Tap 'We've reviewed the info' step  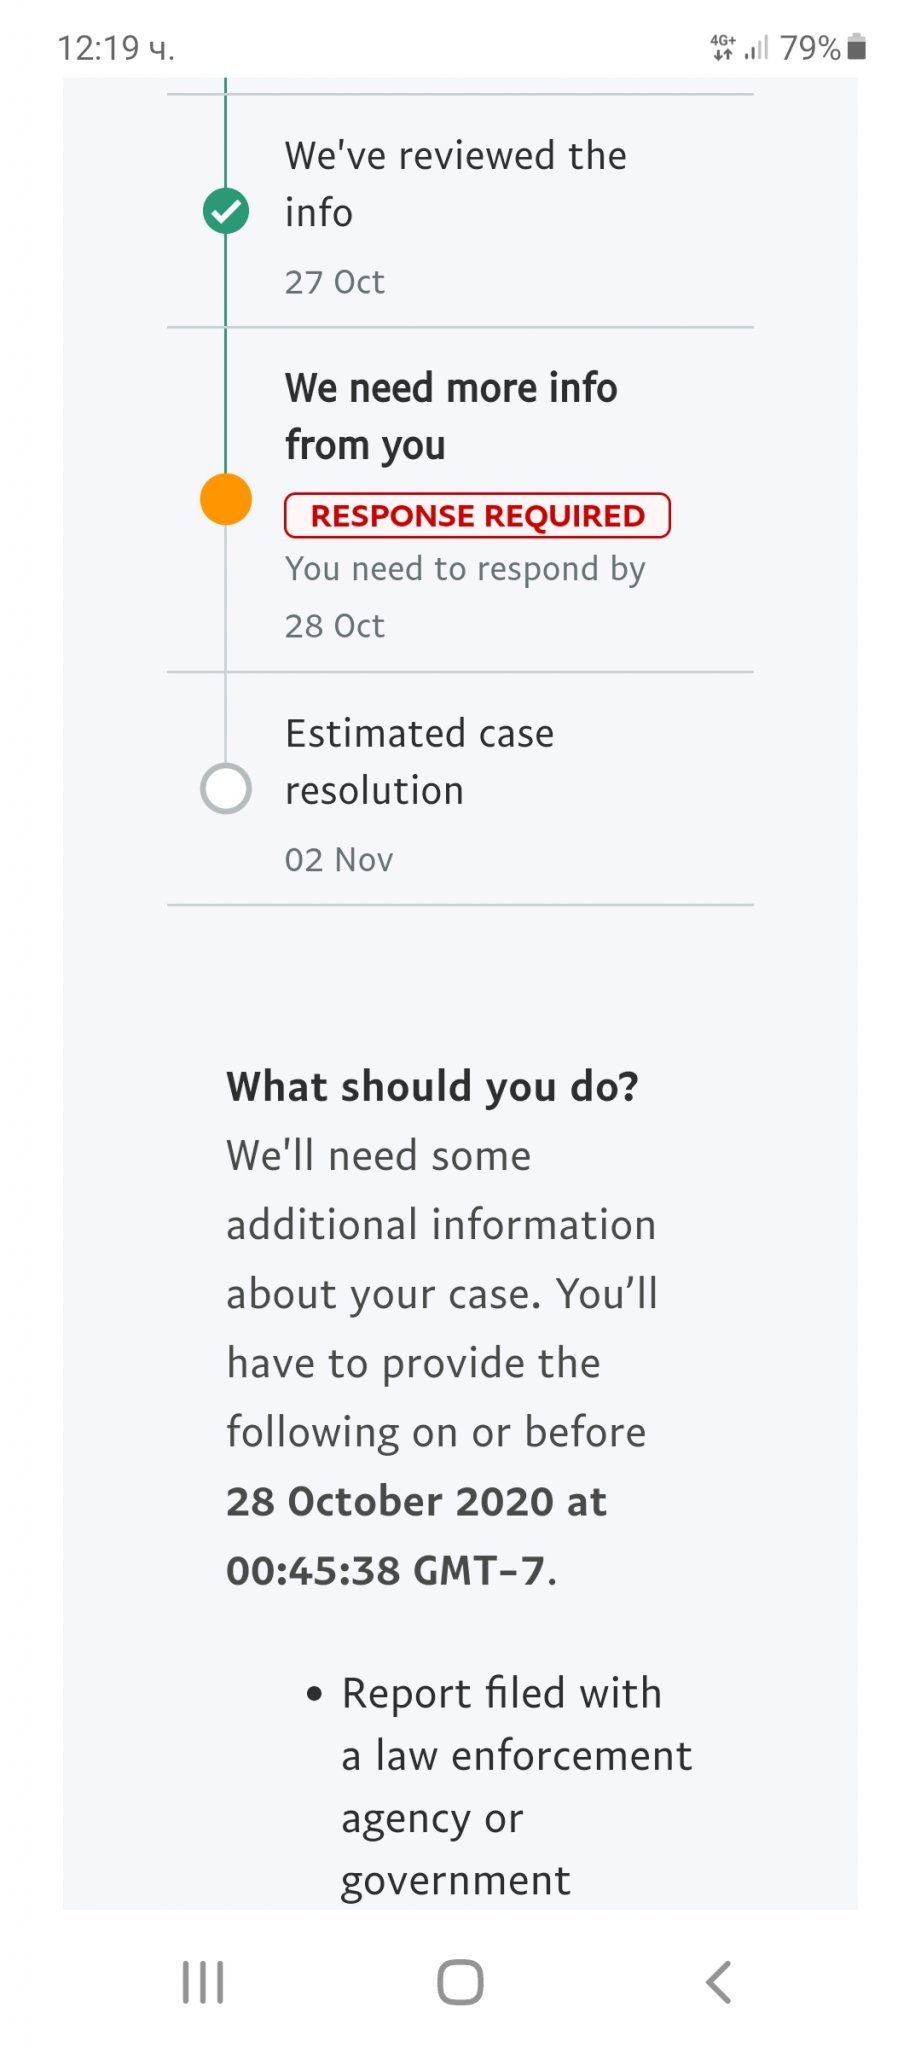455,184
